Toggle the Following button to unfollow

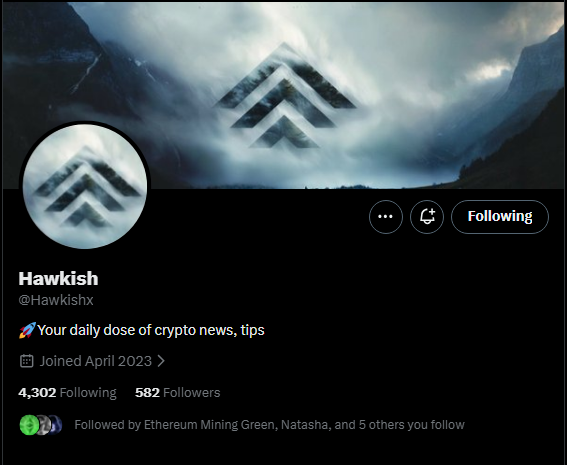coord(500,217)
